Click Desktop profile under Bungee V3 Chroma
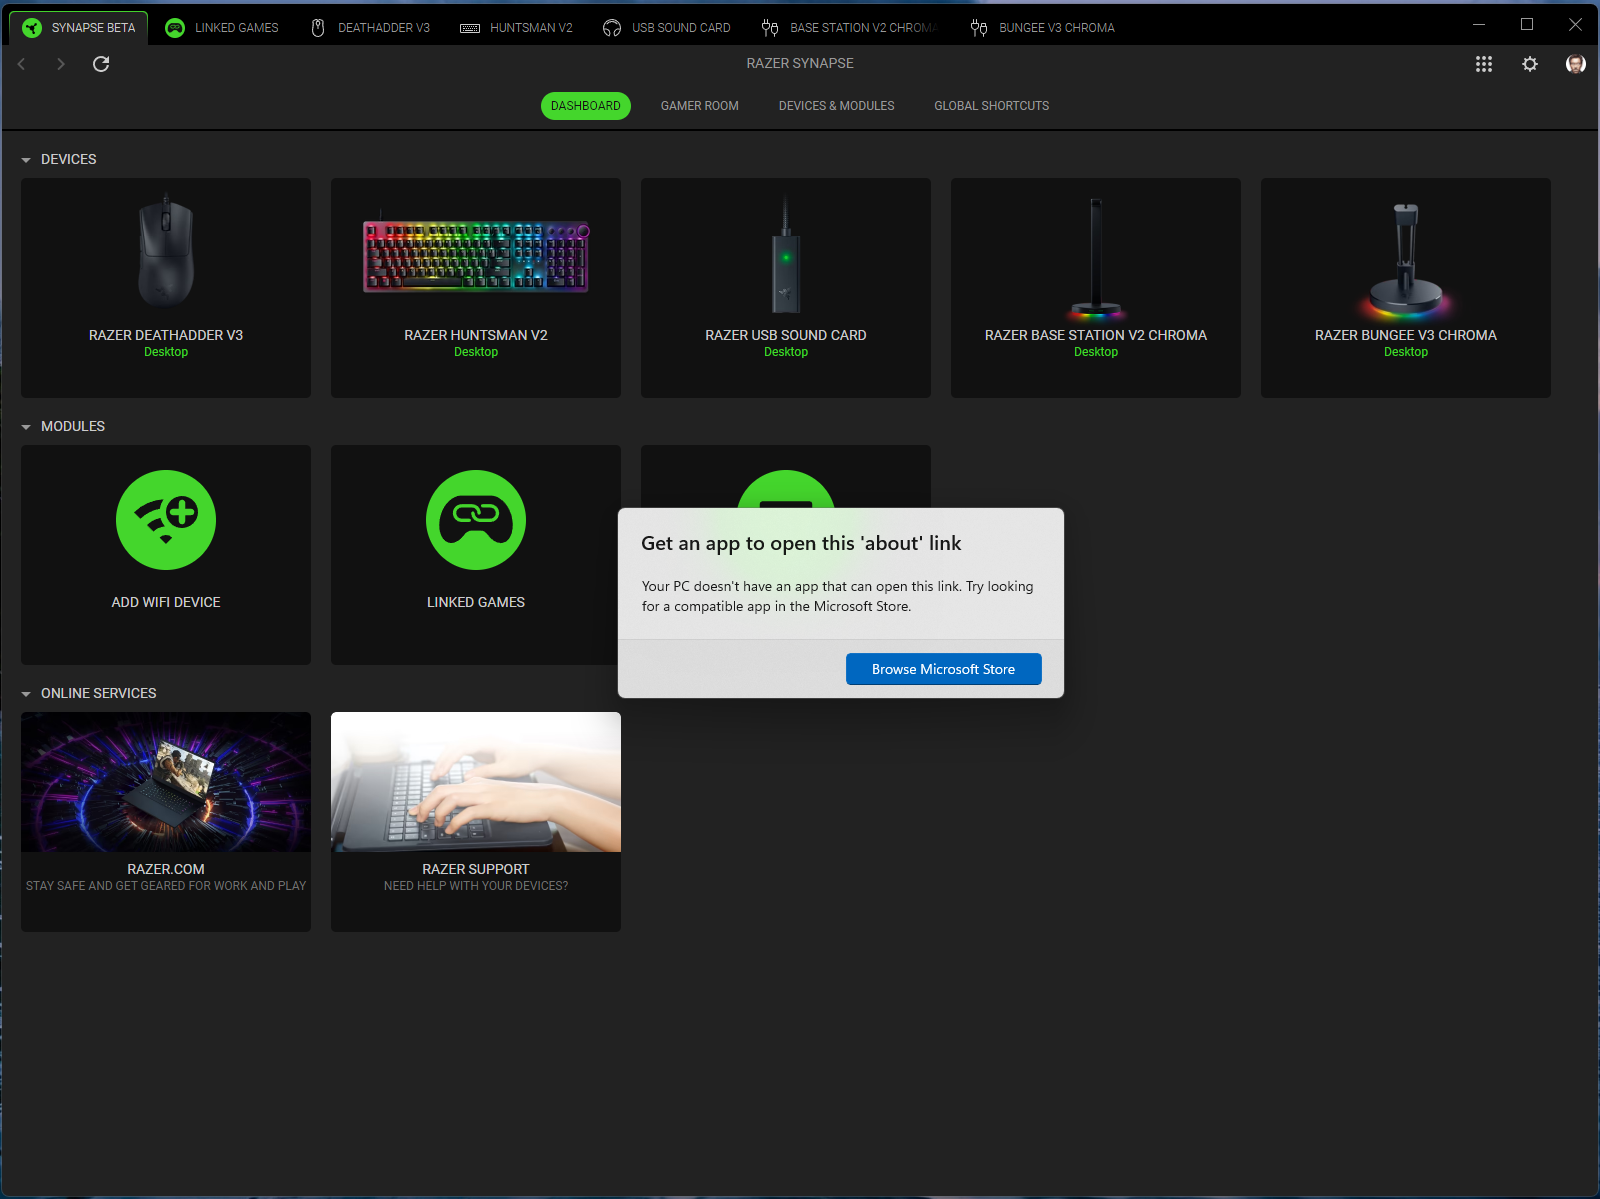 coord(1406,352)
